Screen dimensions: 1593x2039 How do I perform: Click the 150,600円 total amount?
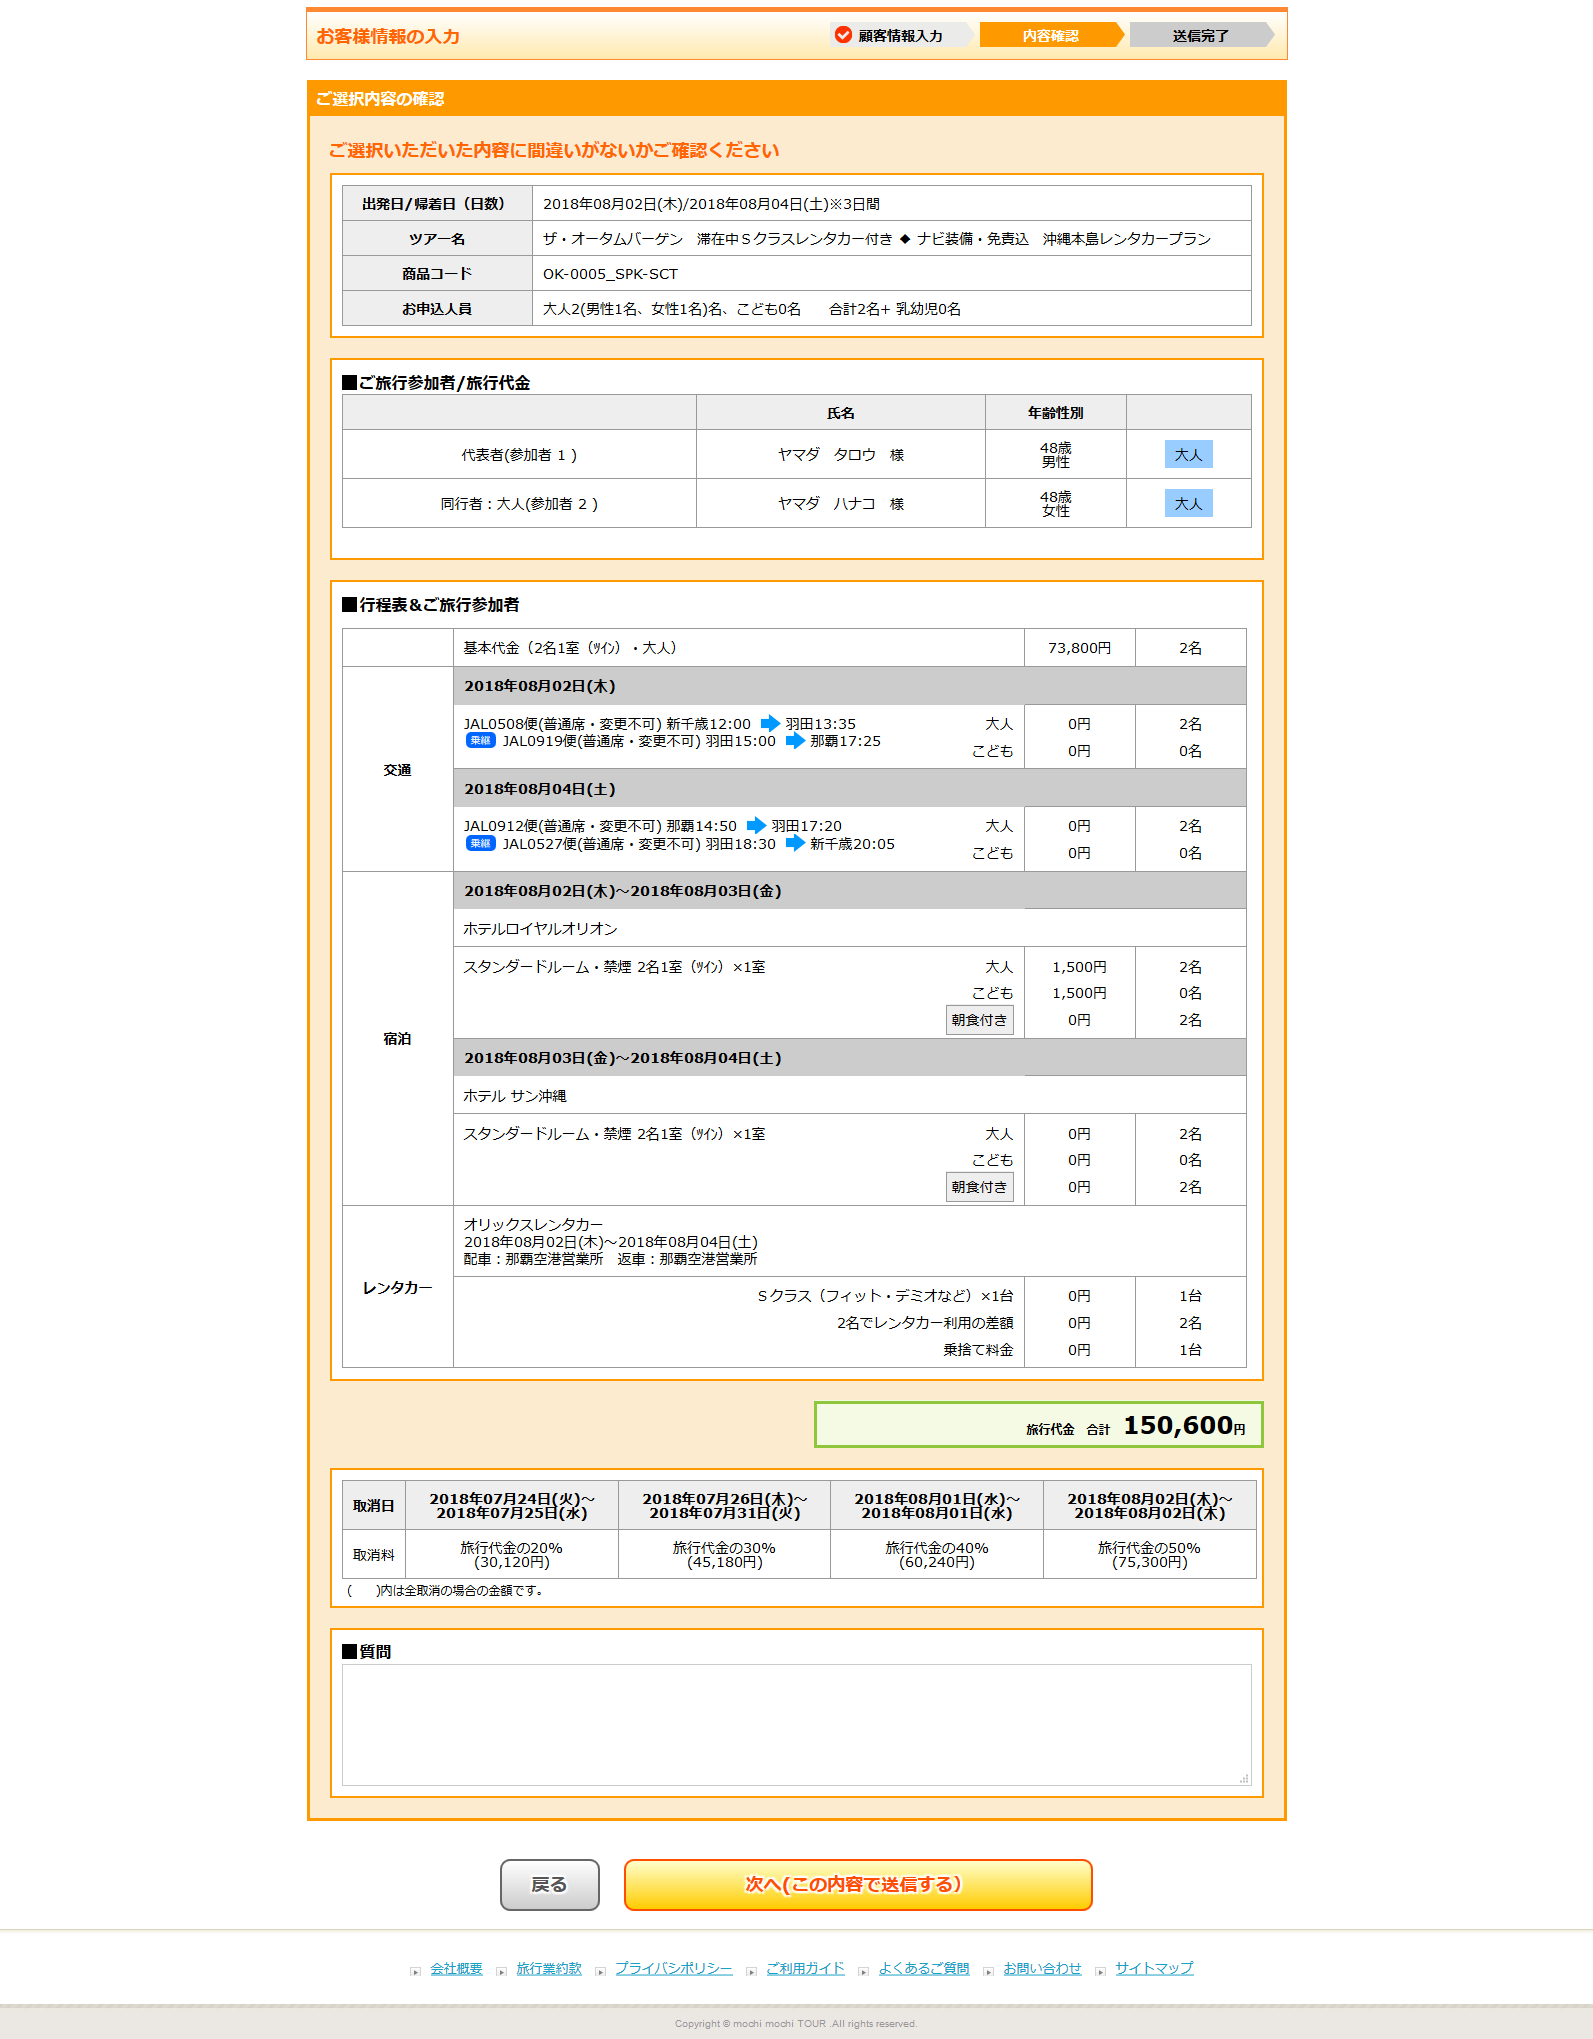[1184, 1425]
